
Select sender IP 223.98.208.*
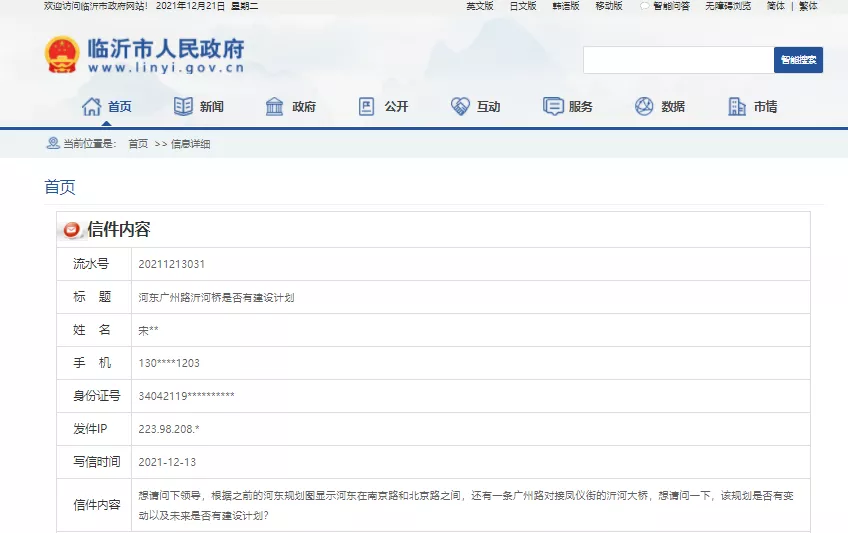[x=169, y=429]
